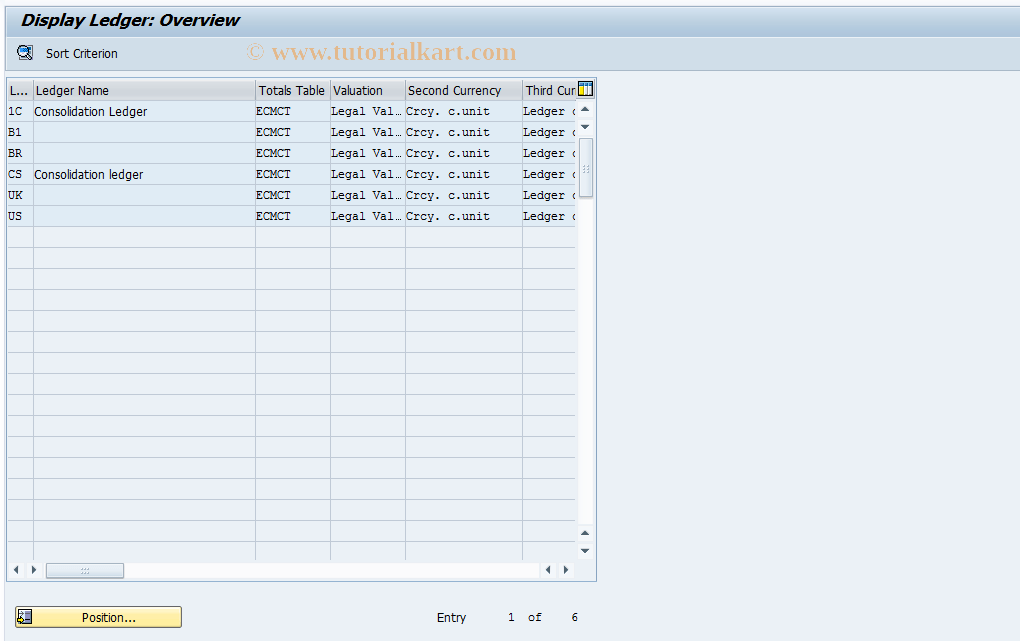Click the Totals Table column header
Viewport: 1020px width, 641px height.
pyautogui.click(x=291, y=90)
